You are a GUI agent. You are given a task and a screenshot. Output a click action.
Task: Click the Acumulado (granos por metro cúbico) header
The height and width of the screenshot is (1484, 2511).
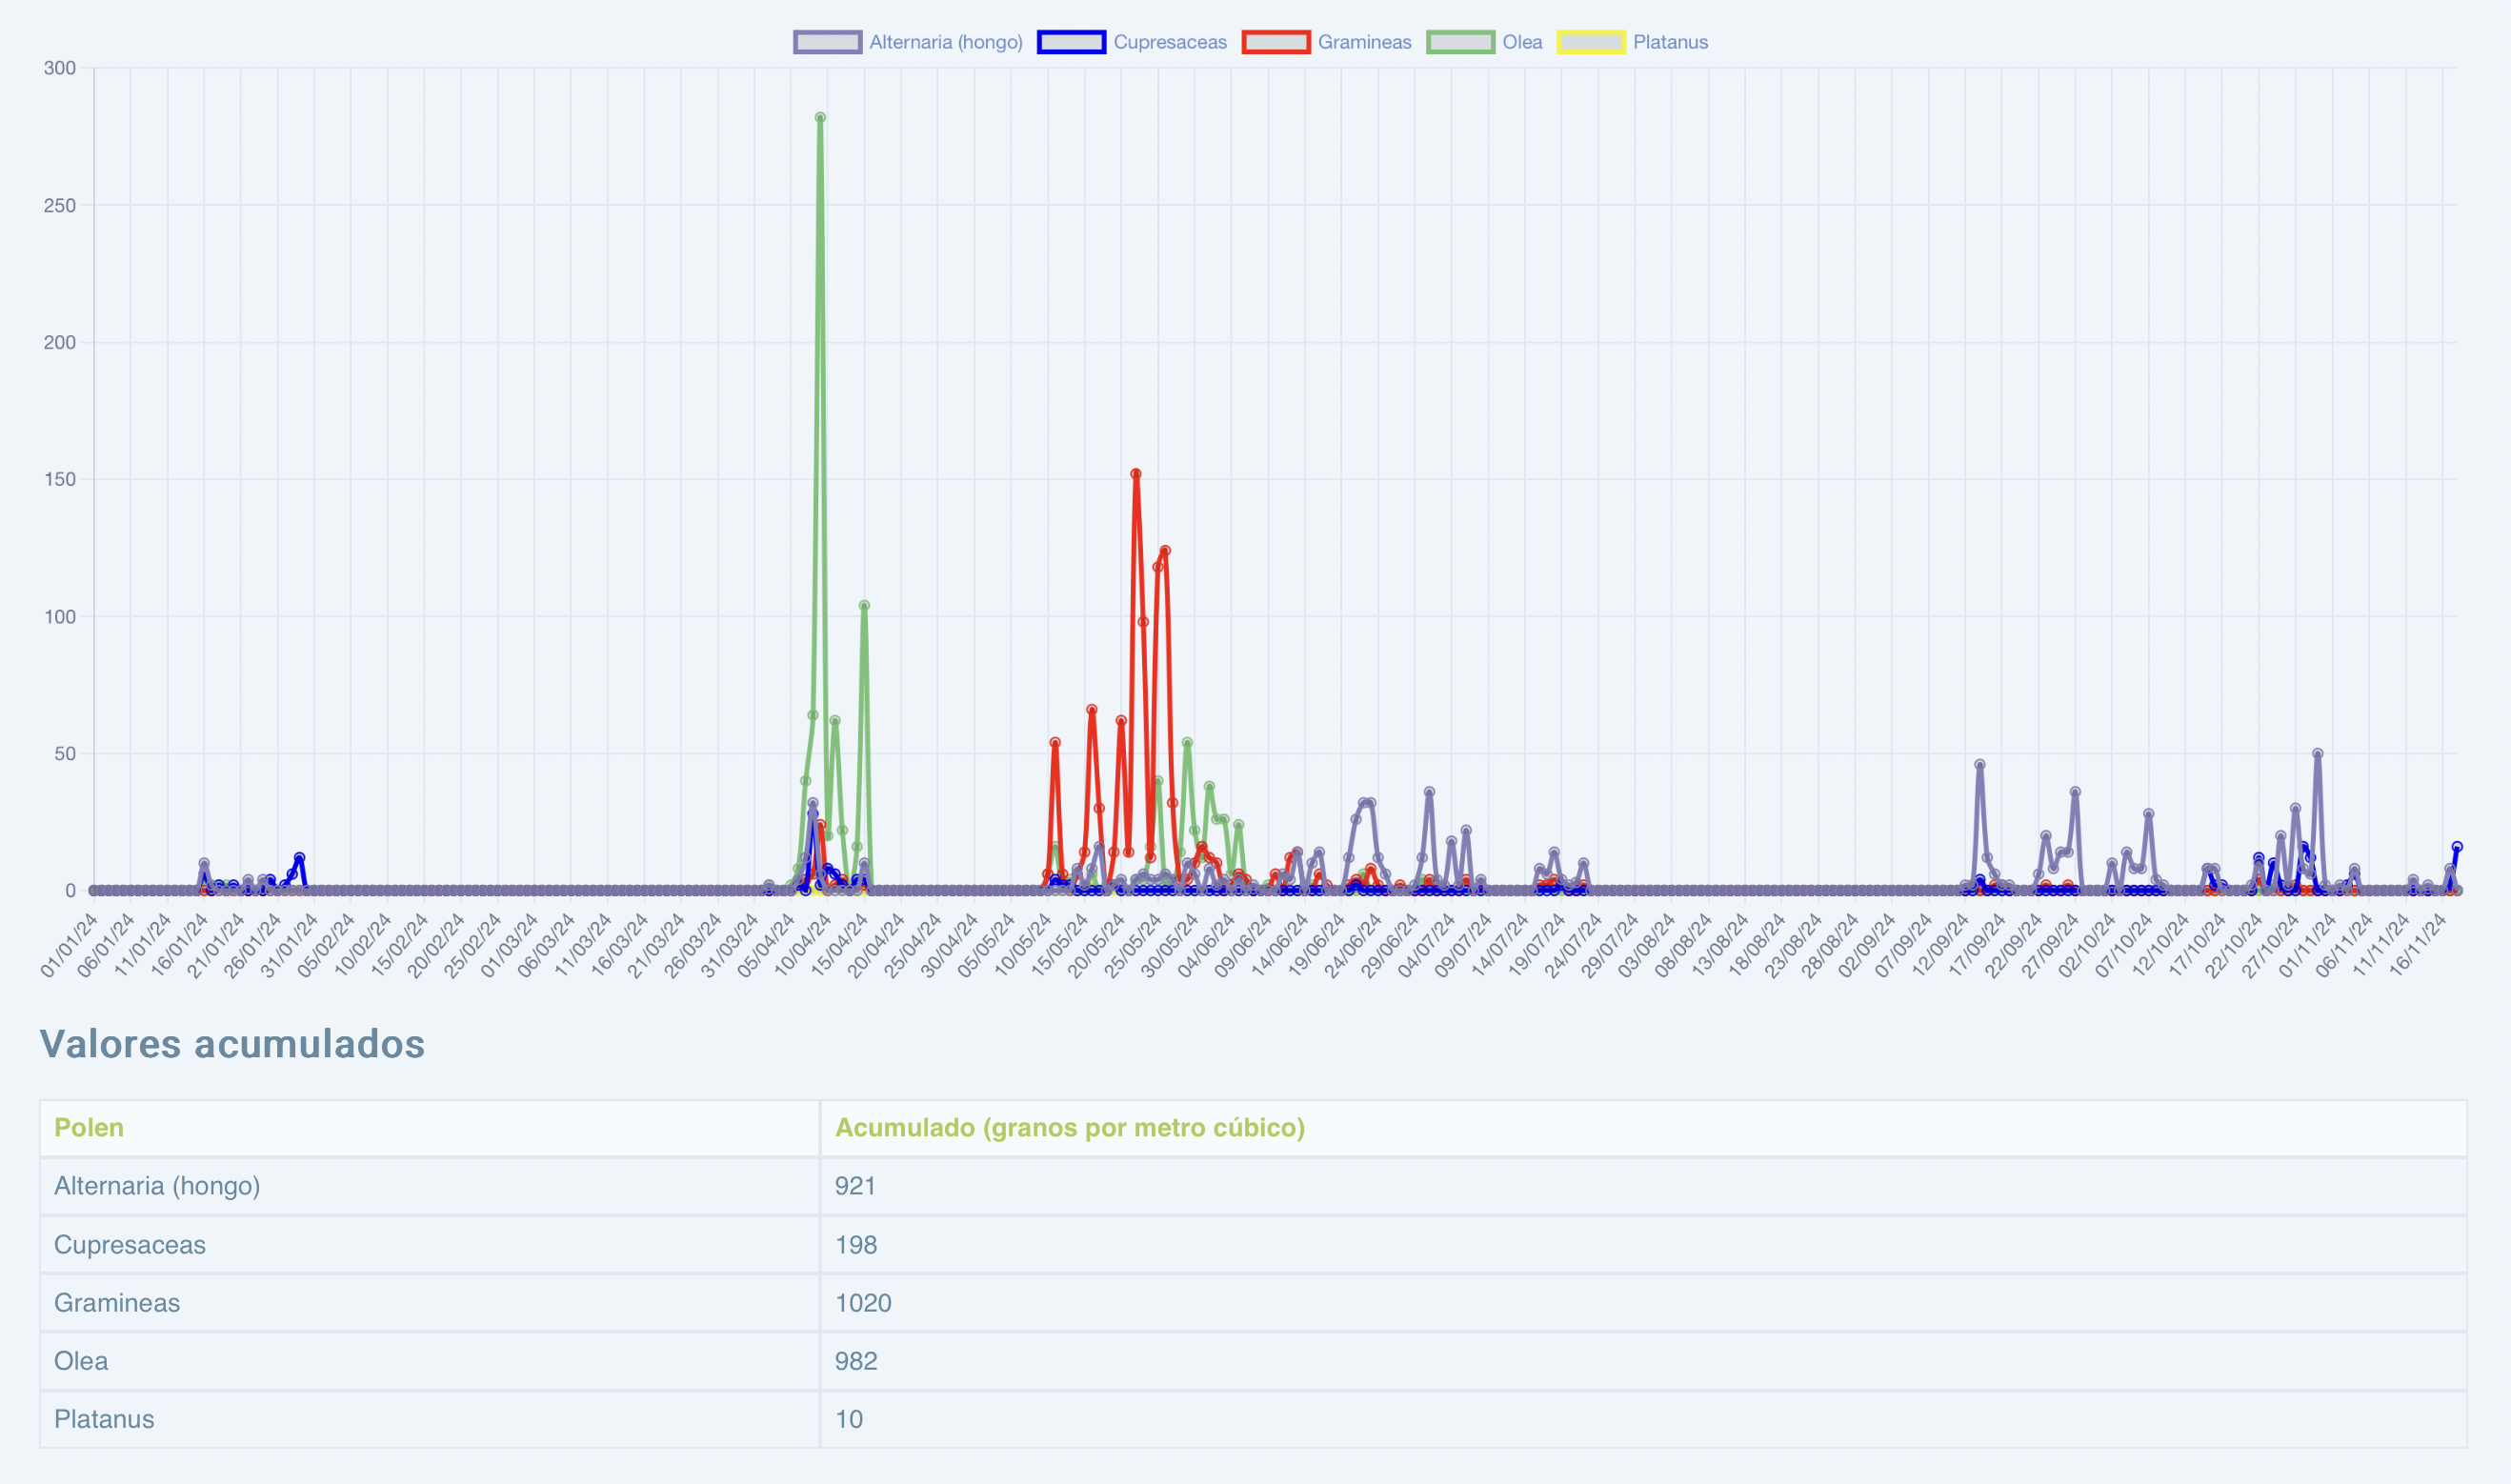click(1069, 1127)
